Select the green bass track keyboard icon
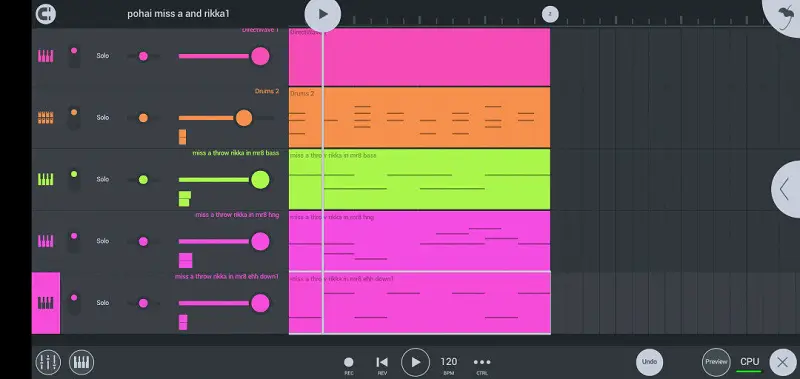Image resolution: width=800 pixels, height=379 pixels. click(45, 179)
